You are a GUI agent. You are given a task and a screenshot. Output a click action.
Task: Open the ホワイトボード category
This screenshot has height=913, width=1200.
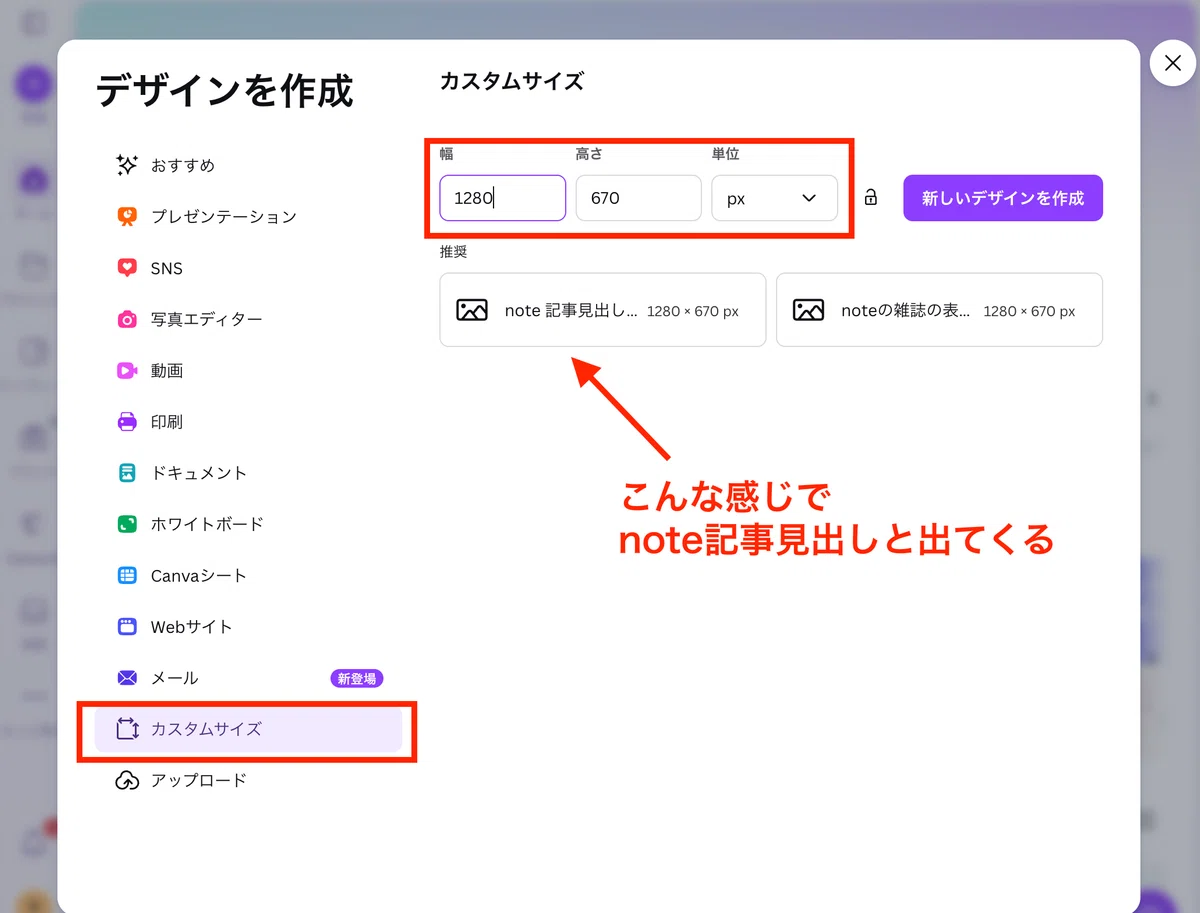coord(248,524)
